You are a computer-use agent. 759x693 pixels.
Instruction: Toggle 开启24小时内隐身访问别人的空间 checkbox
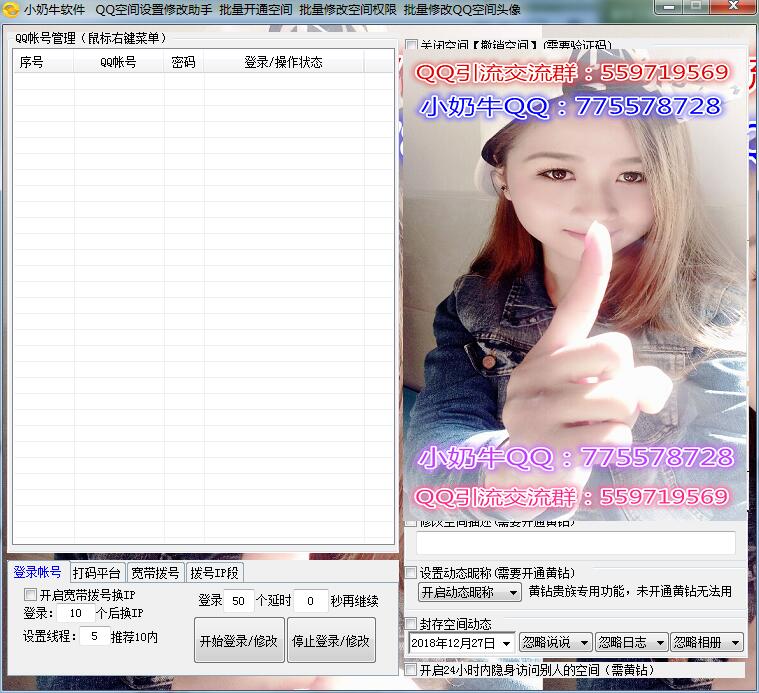click(x=411, y=669)
